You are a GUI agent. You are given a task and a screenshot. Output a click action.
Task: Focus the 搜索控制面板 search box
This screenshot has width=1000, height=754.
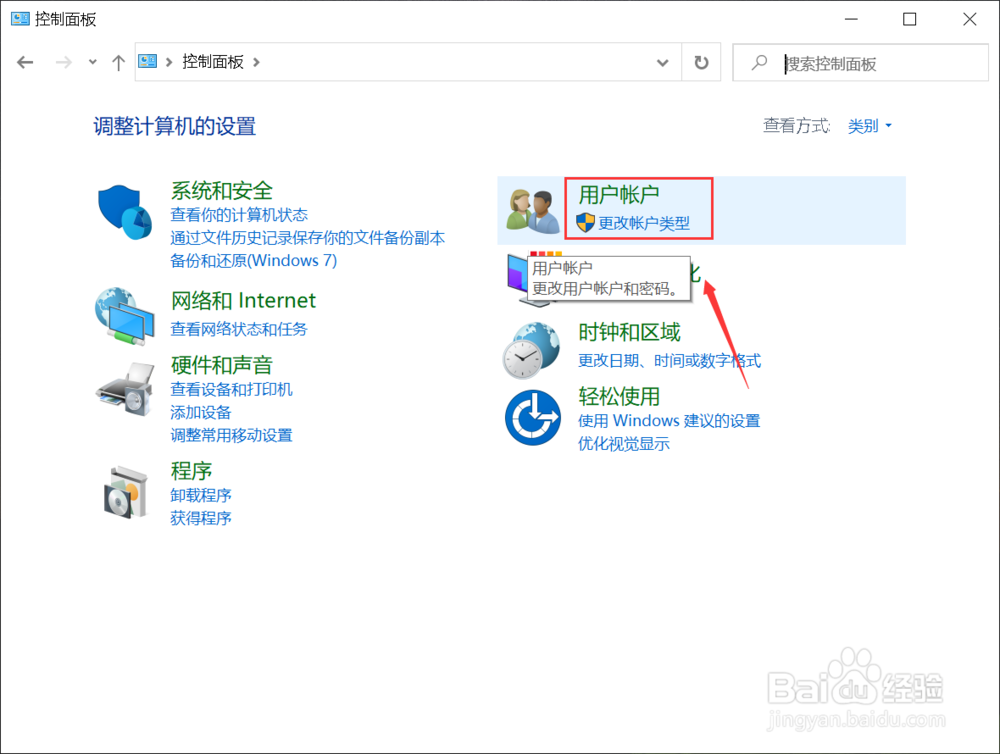860,63
